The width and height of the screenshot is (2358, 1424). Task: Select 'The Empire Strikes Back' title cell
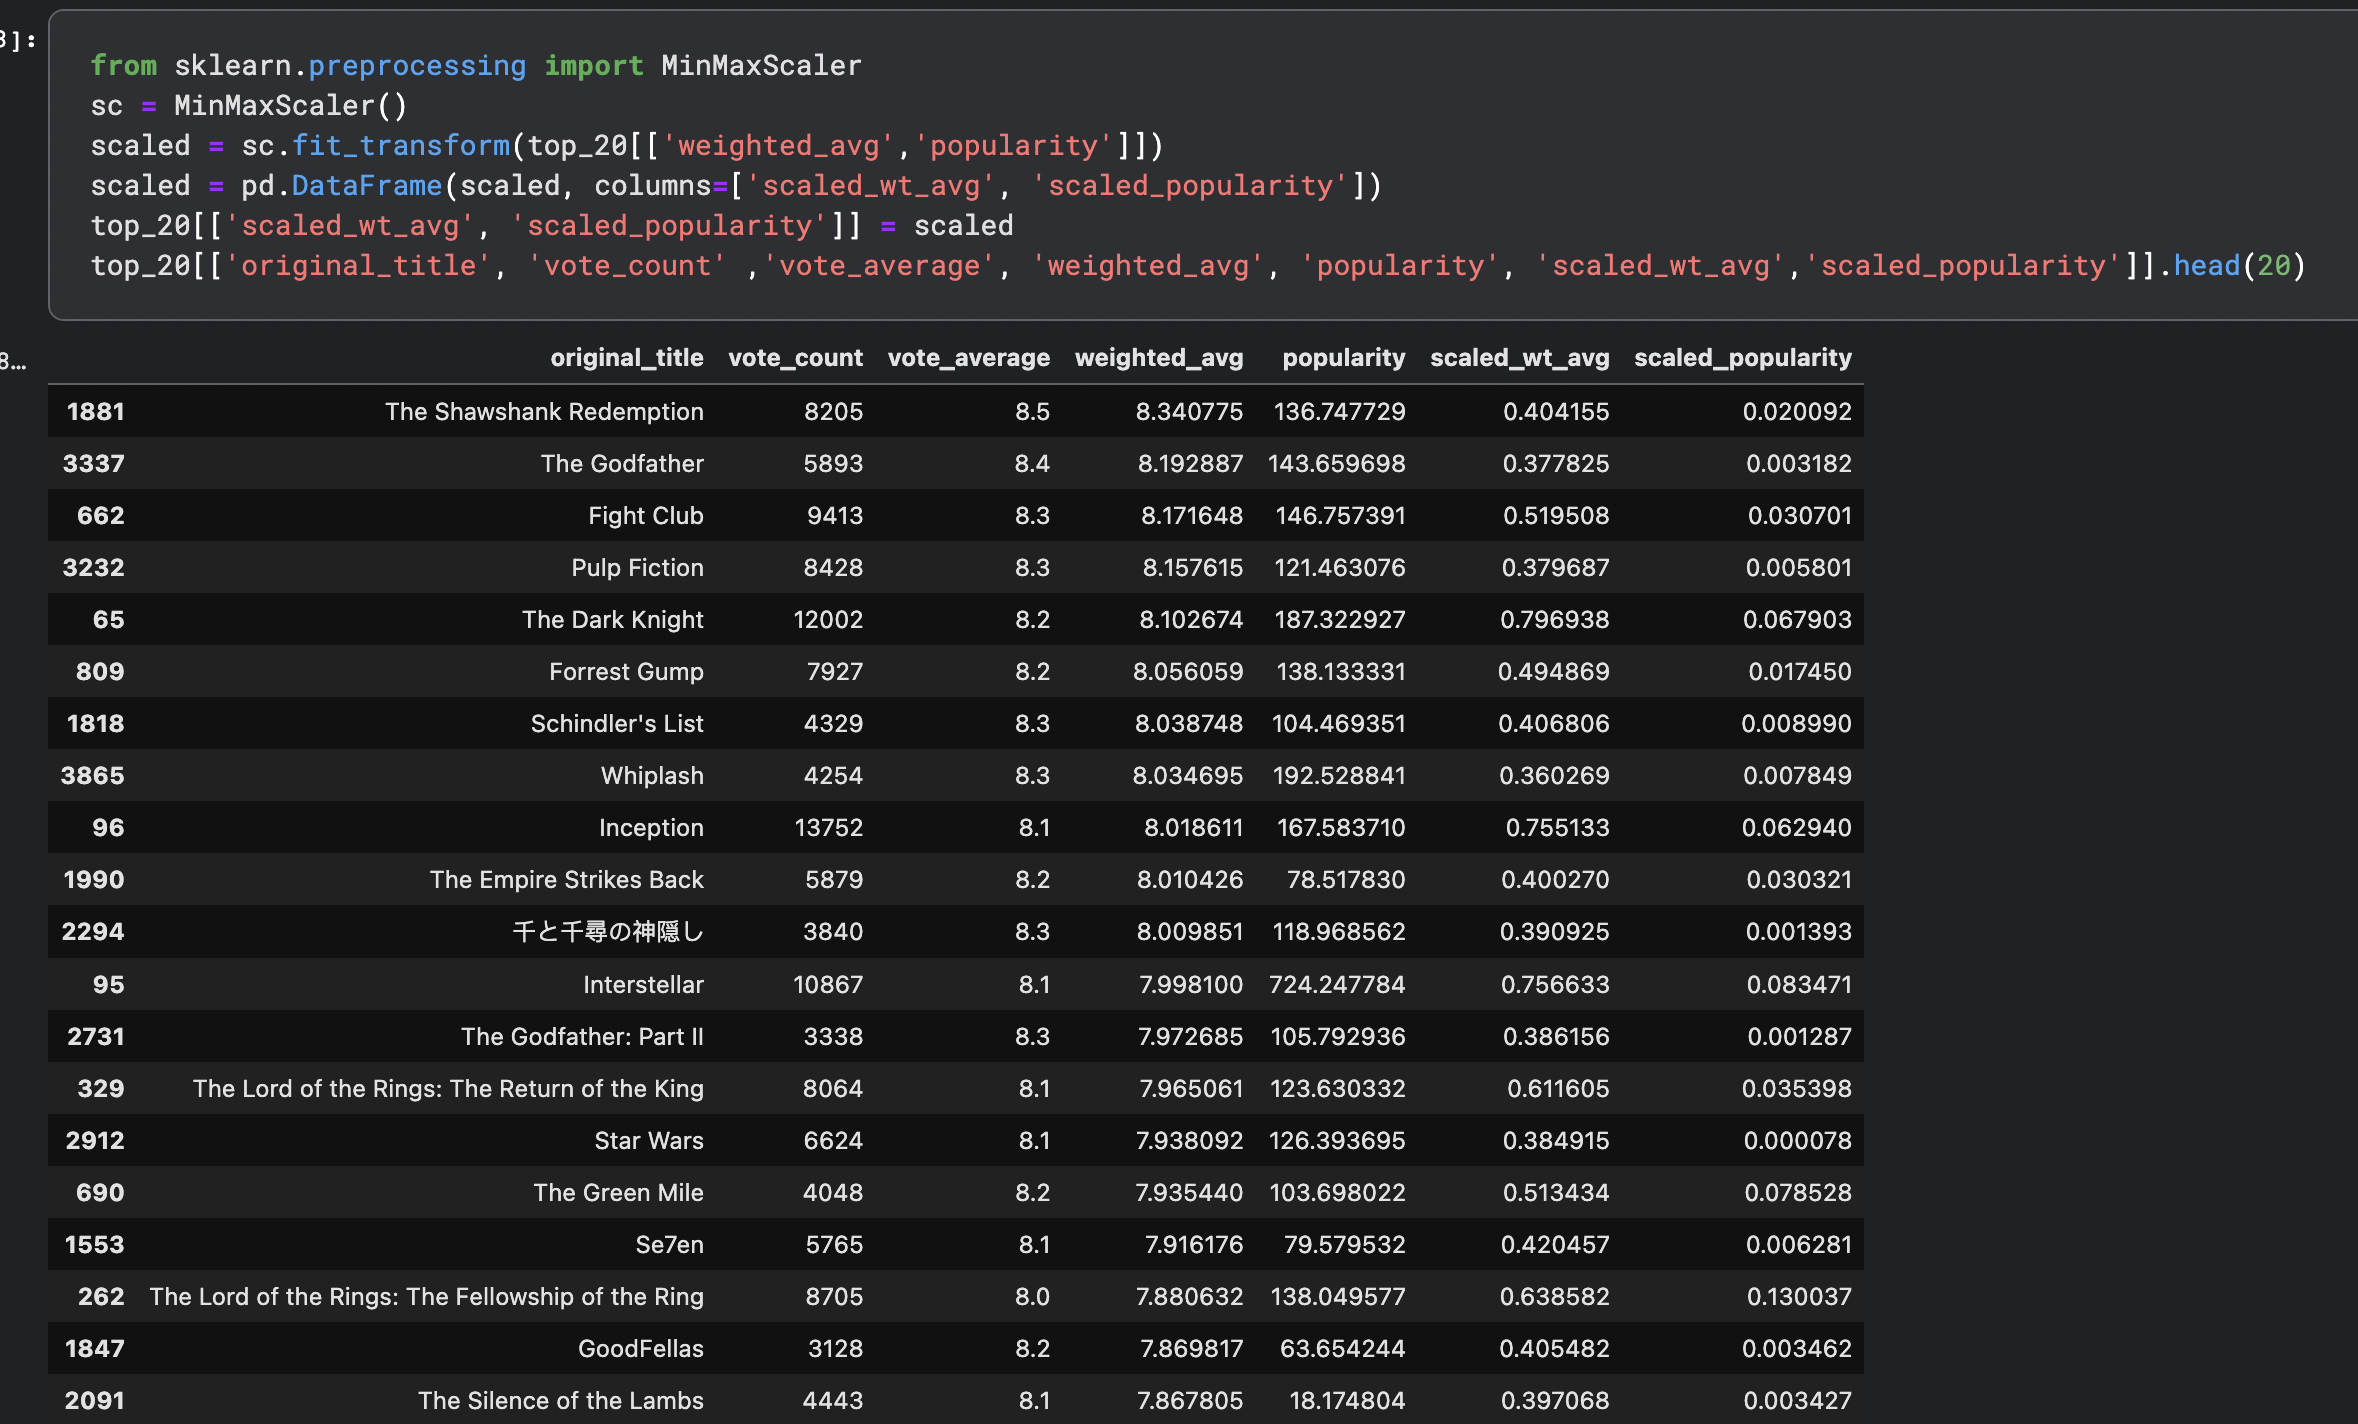click(x=567, y=879)
